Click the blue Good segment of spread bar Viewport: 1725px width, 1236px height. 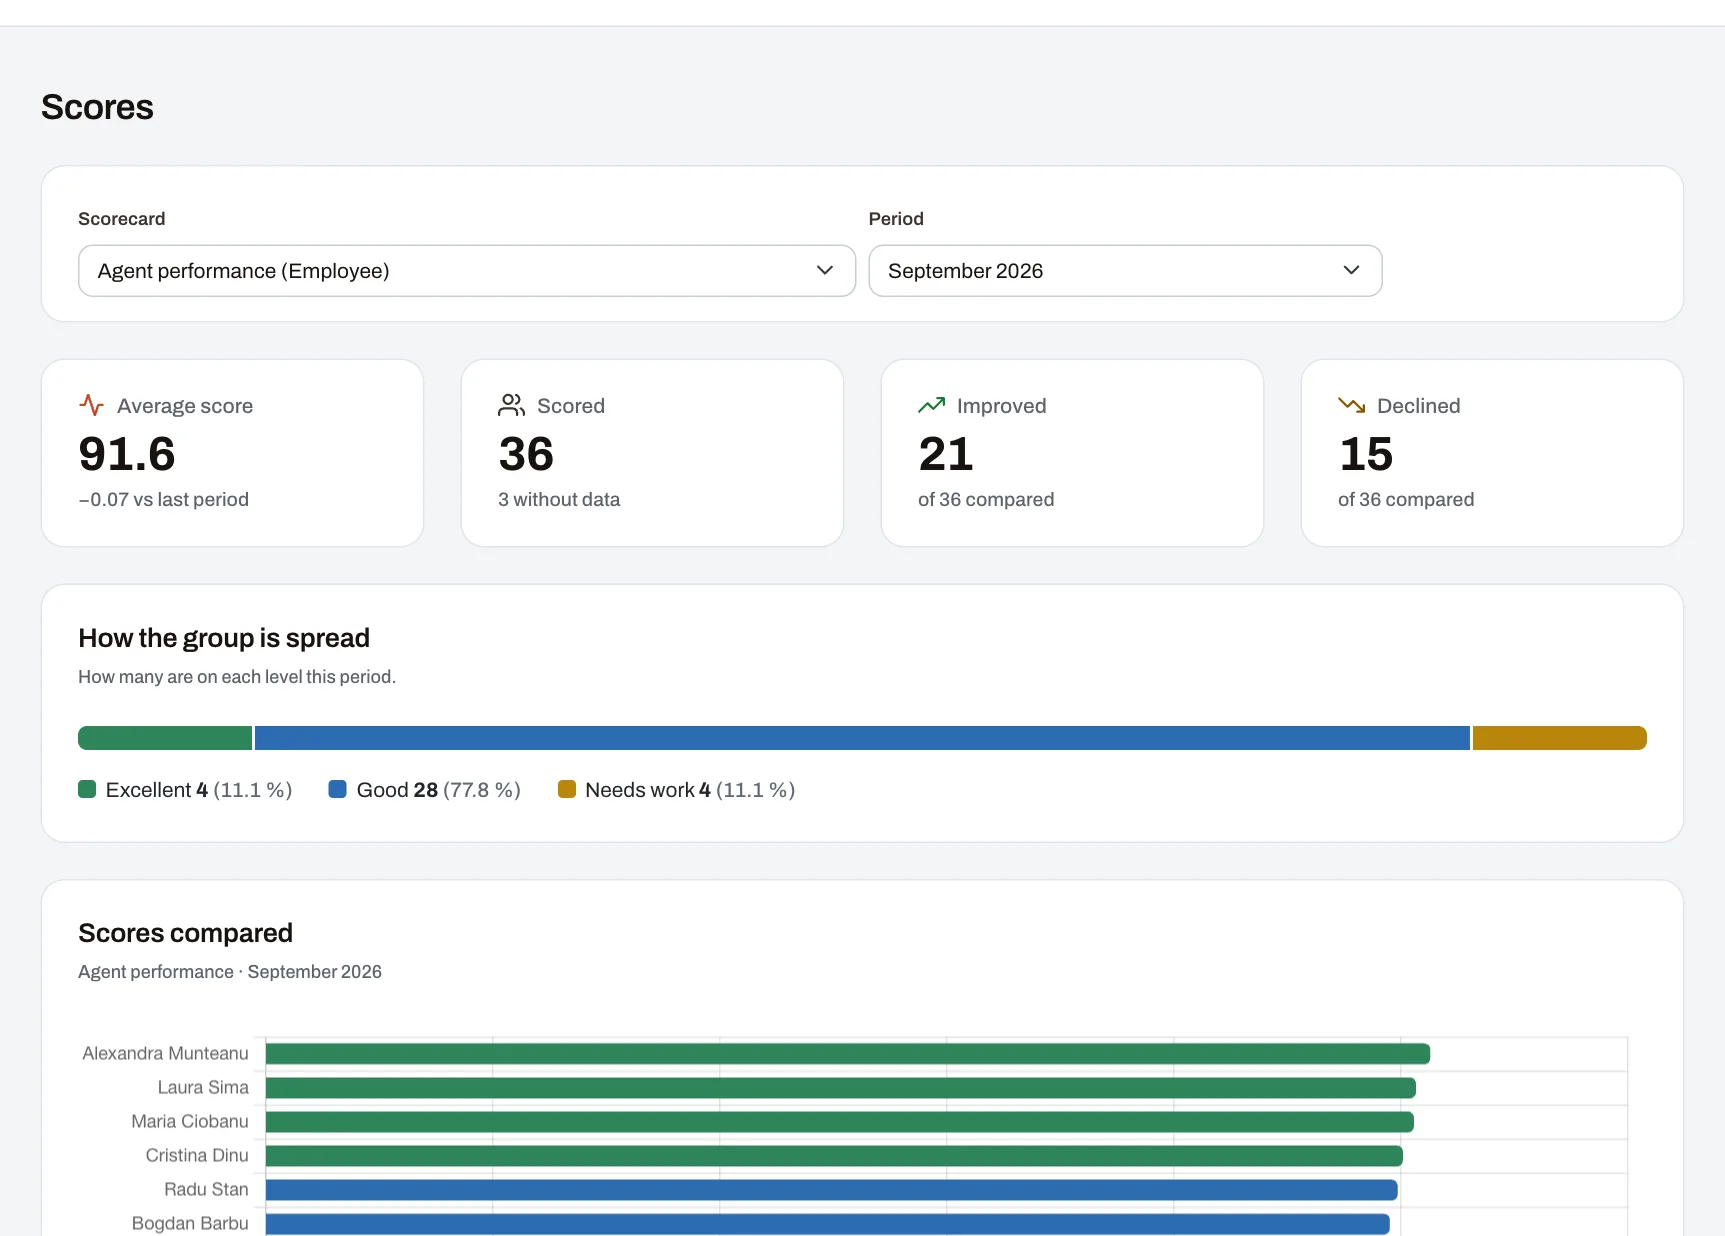862,738
